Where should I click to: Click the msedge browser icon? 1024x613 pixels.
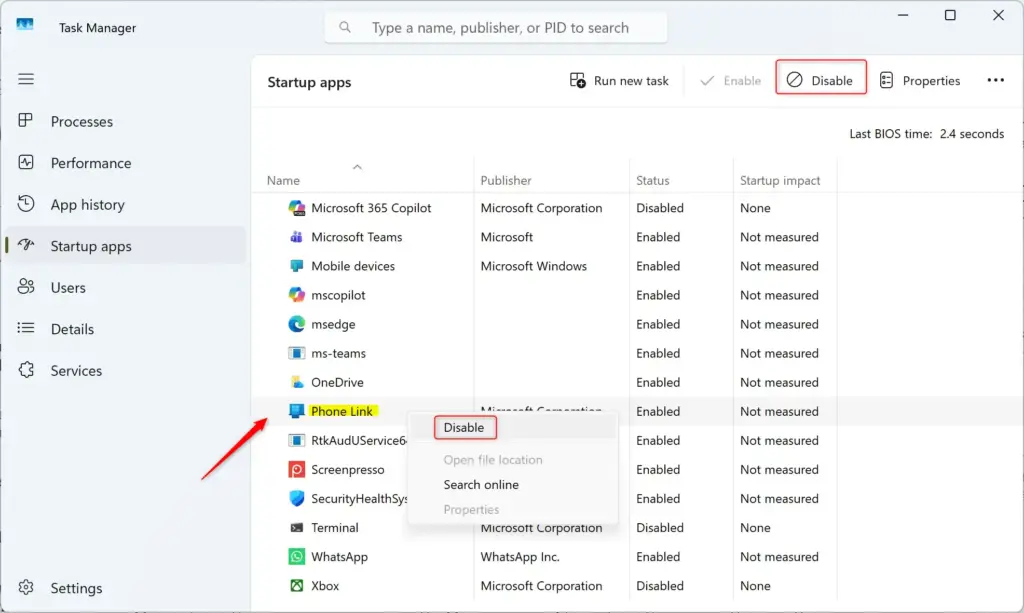(296, 324)
